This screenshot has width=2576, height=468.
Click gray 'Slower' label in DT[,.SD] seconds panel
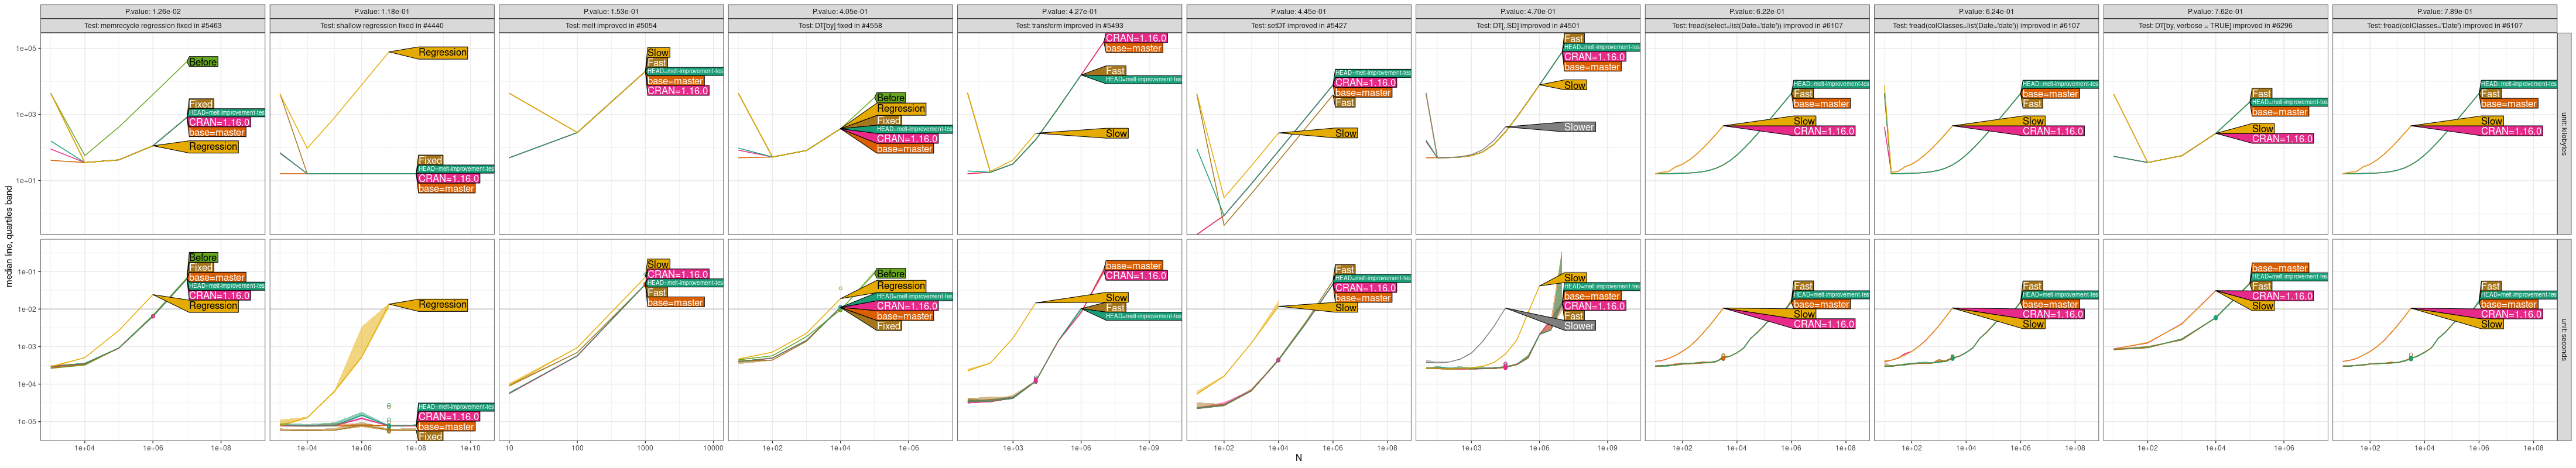click(x=1579, y=326)
